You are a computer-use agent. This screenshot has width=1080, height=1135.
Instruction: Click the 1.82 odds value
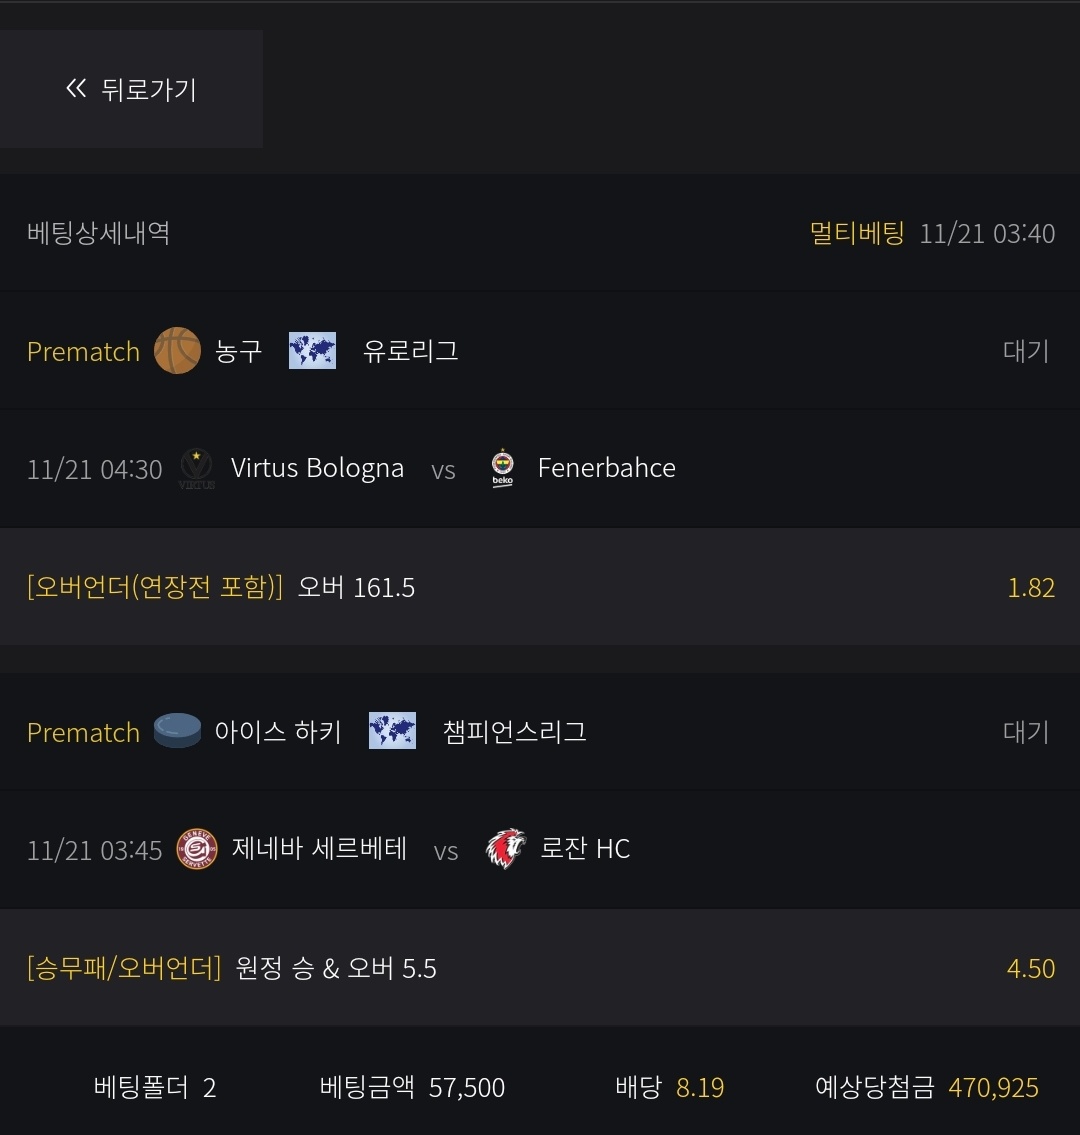click(1031, 588)
